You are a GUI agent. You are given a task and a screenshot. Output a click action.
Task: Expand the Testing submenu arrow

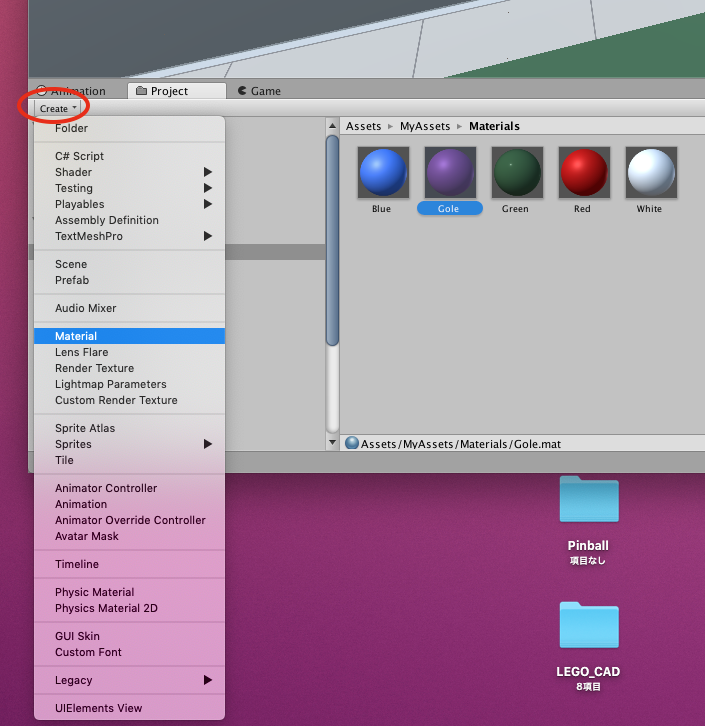point(208,188)
